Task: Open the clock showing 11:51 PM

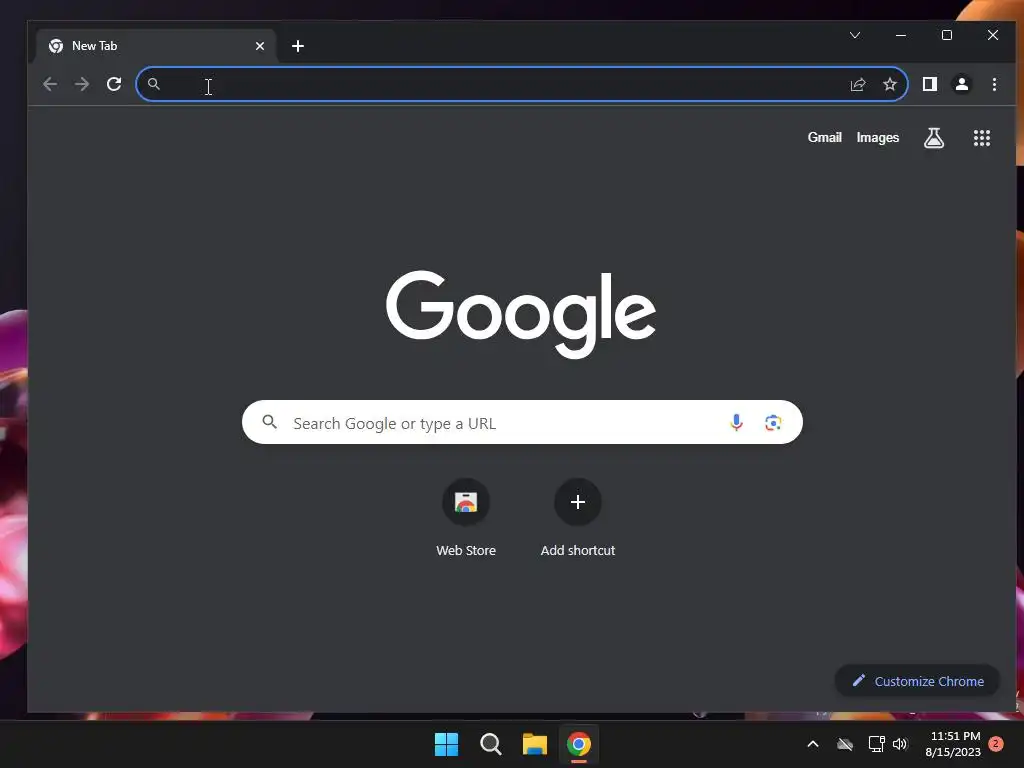Action: click(x=953, y=744)
